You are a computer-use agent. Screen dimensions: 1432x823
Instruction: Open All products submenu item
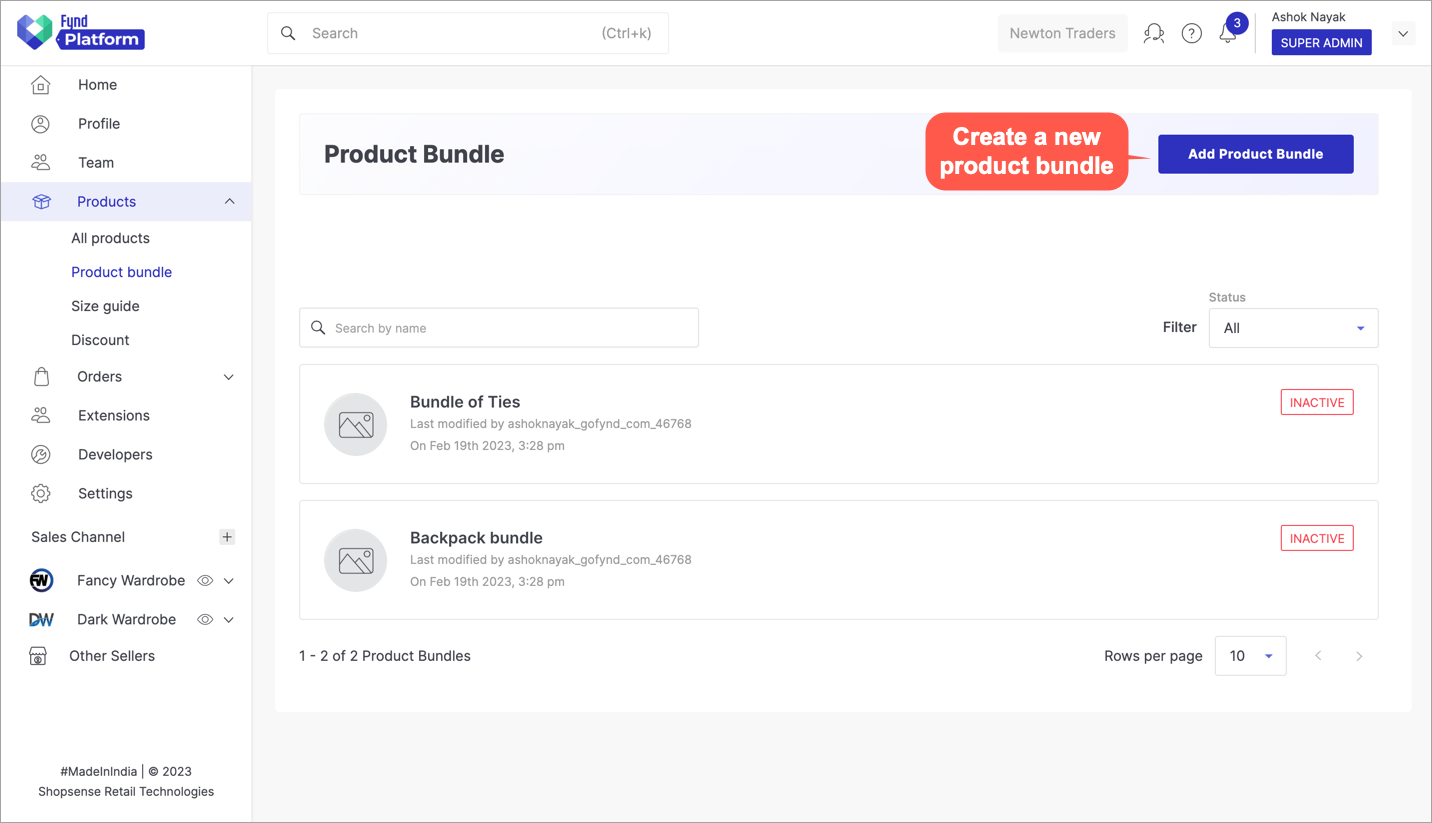tap(110, 238)
